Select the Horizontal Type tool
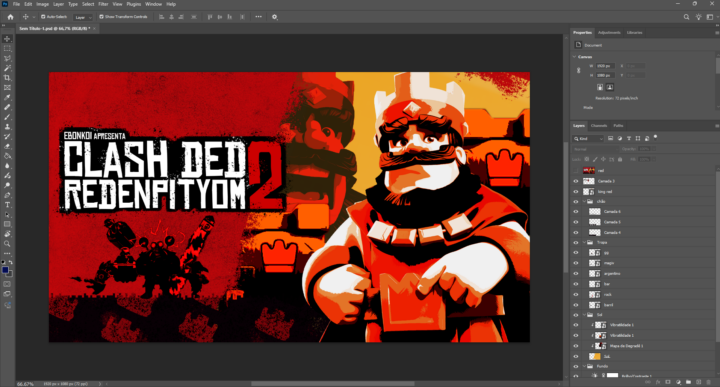This screenshot has width=720, height=387. point(7,205)
